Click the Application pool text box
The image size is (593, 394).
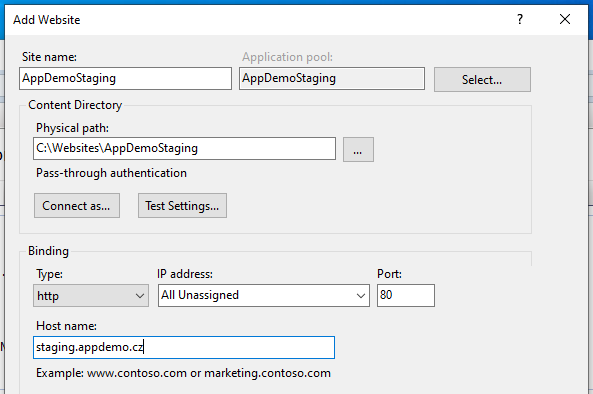pyautogui.click(x=332, y=78)
